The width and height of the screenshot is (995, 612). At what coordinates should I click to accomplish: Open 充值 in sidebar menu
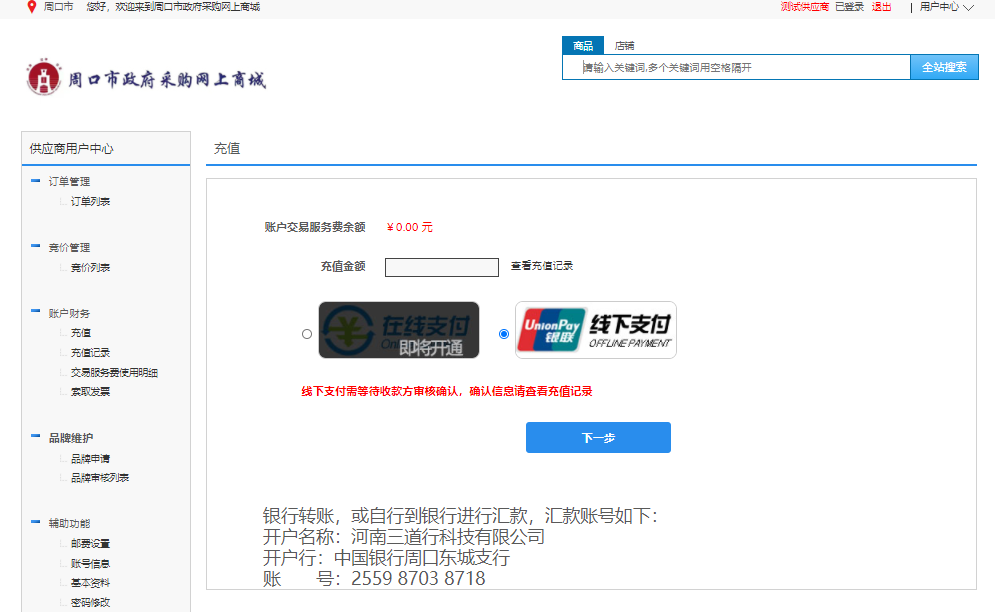pos(81,333)
